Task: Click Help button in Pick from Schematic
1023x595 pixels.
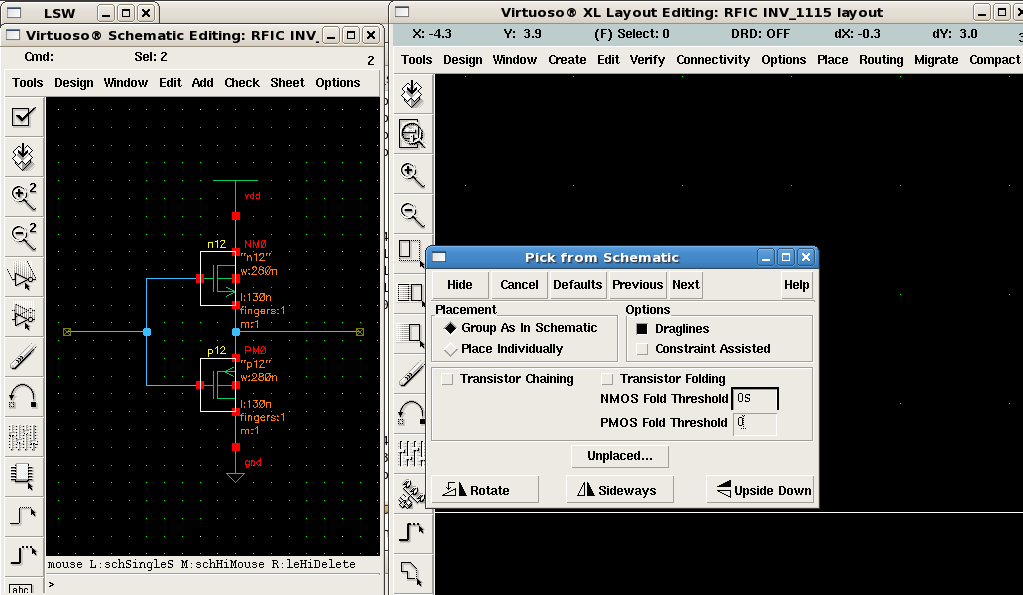Action: coord(797,285)
